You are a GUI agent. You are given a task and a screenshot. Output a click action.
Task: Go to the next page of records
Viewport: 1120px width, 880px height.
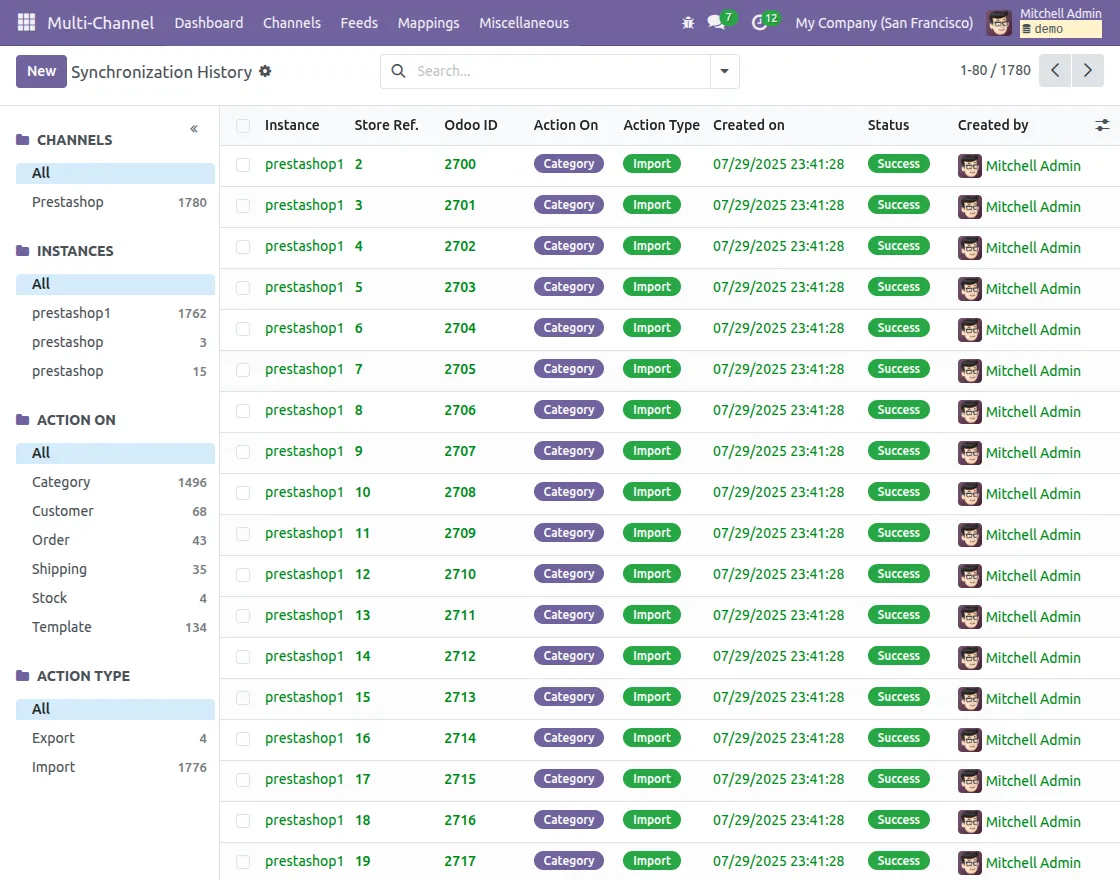pos(1087,71)
